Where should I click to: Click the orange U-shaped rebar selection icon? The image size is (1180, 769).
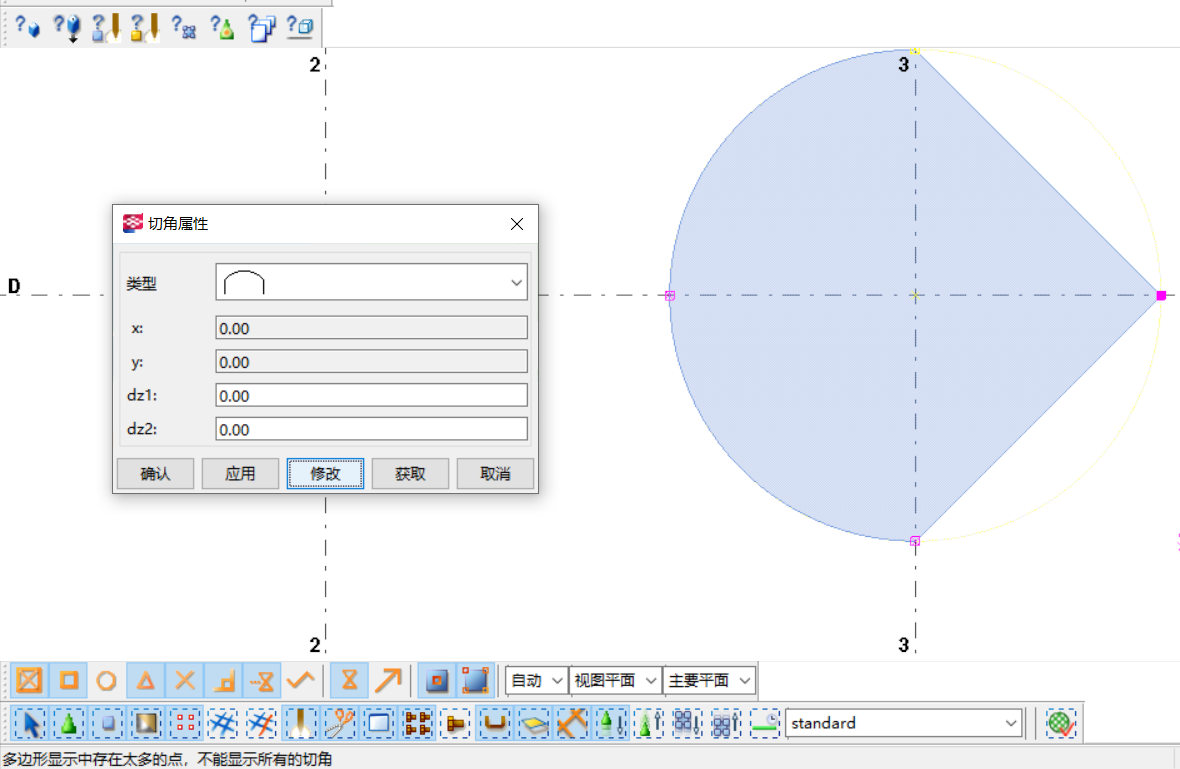(495, 723)
